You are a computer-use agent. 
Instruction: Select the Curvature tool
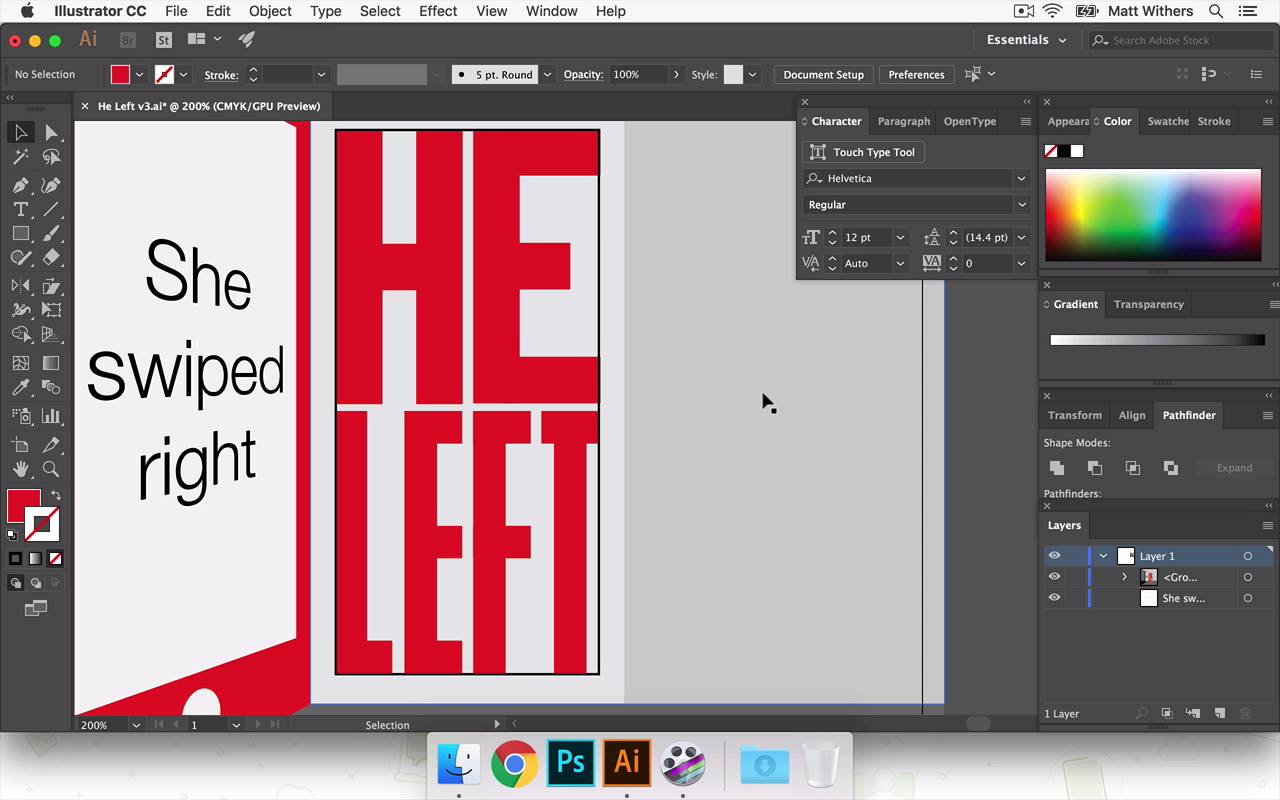pos(51,185)
